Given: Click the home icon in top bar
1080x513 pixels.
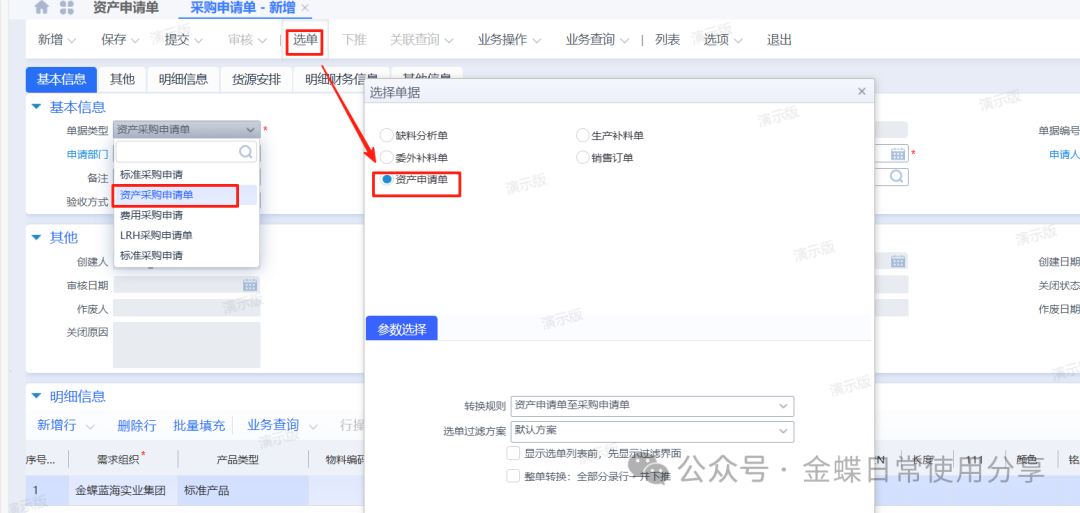Looking at the screenshot, I should [41, 8].
